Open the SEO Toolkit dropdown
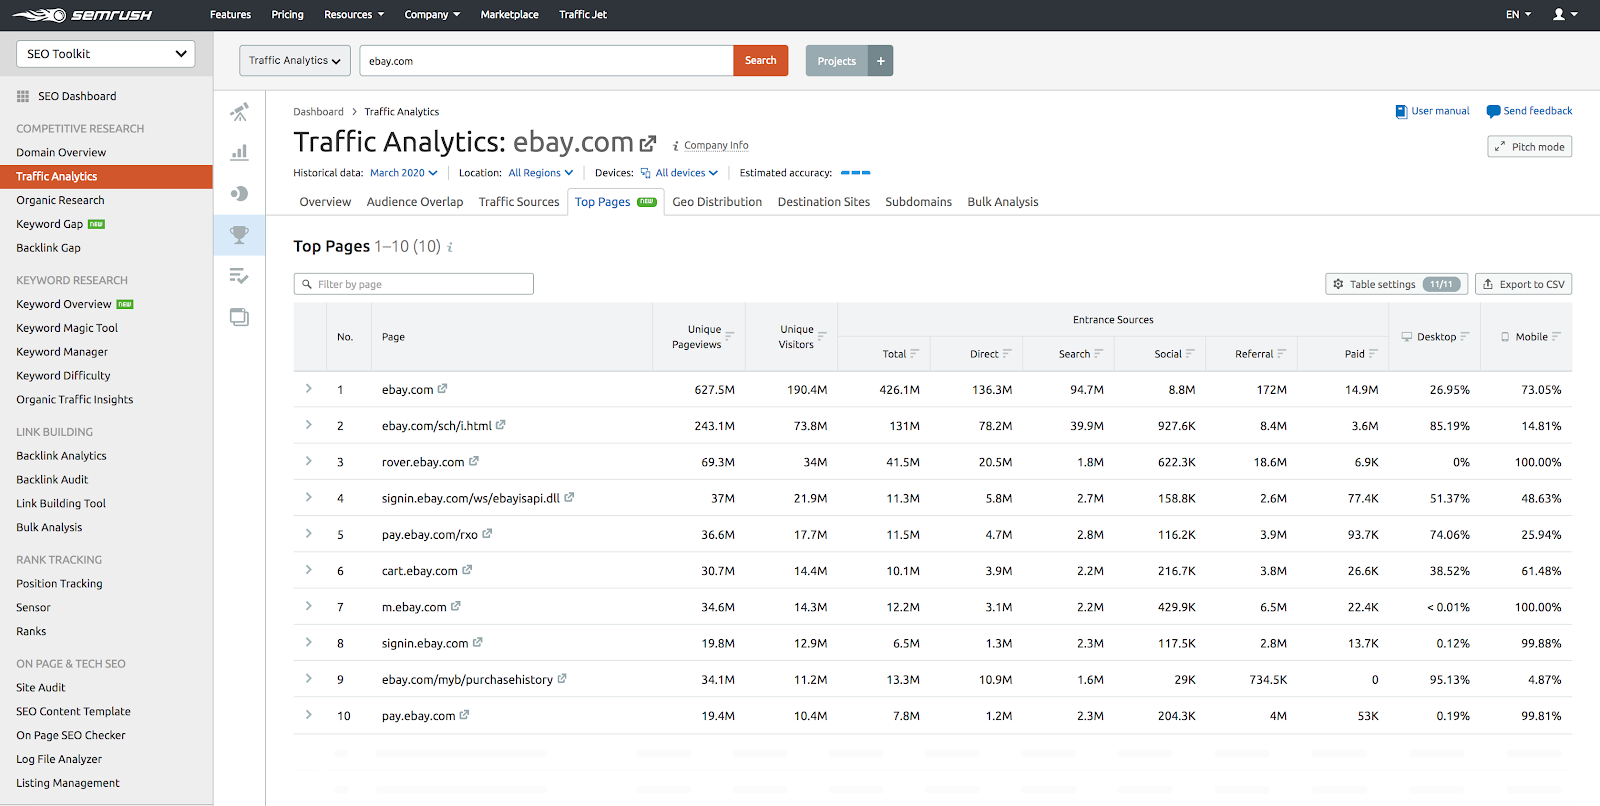Viewport: 1600px width, 806px height. [x=106, y=54]
